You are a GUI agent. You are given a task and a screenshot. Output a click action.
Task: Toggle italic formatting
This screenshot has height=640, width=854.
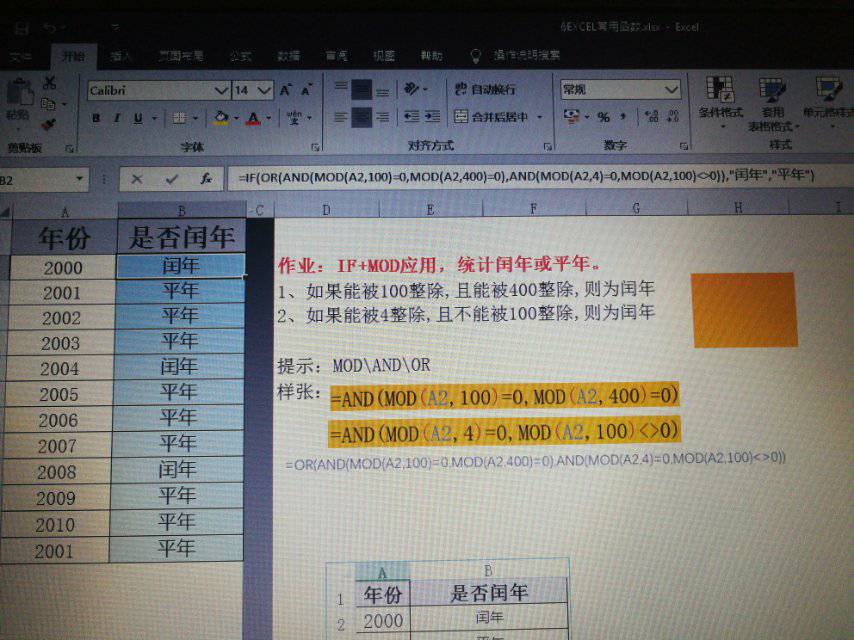pos(117,118)
